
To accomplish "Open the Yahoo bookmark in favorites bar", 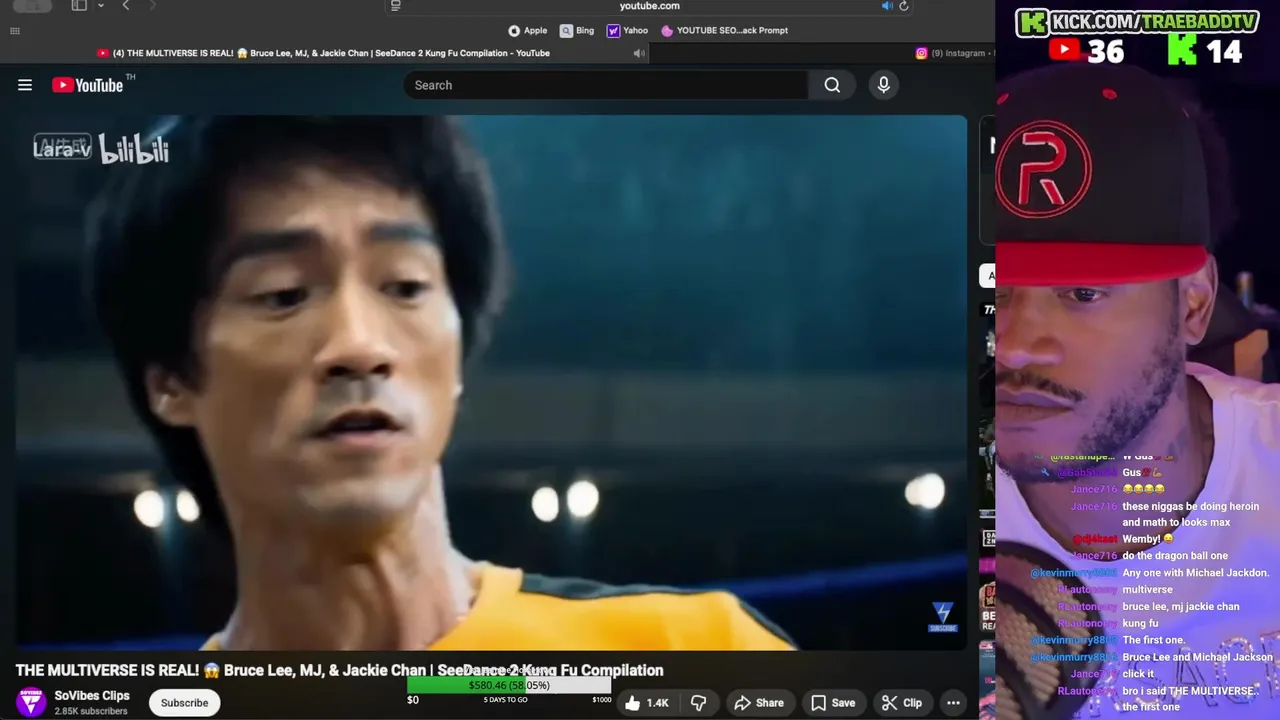I will pyautogui.click(x=628, y=30).
